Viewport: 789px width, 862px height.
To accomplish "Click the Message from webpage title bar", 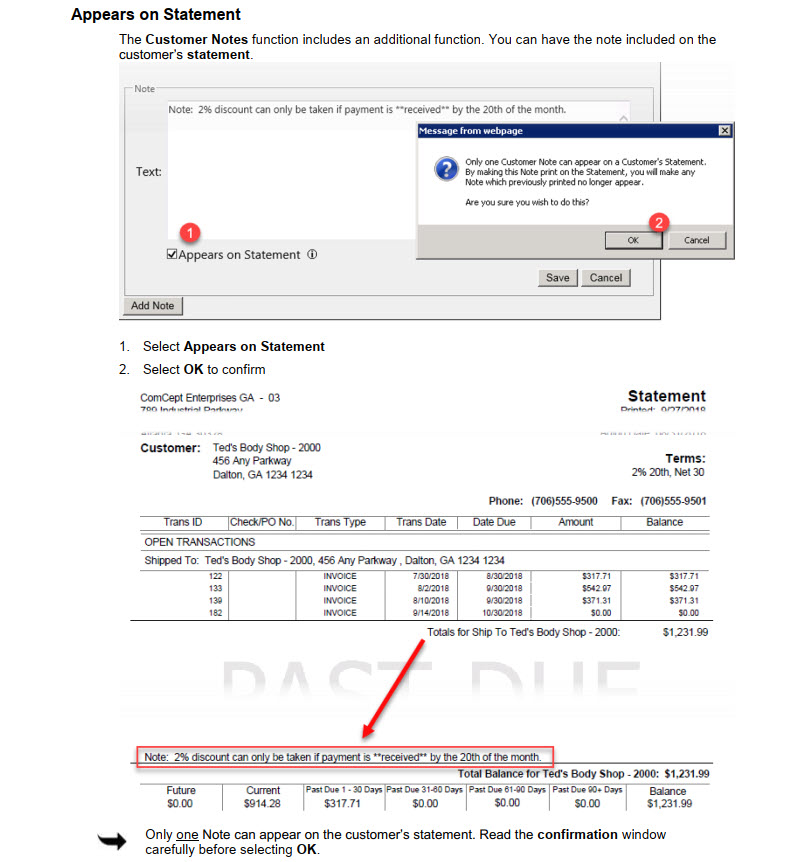I will click(x=560, y=131).
